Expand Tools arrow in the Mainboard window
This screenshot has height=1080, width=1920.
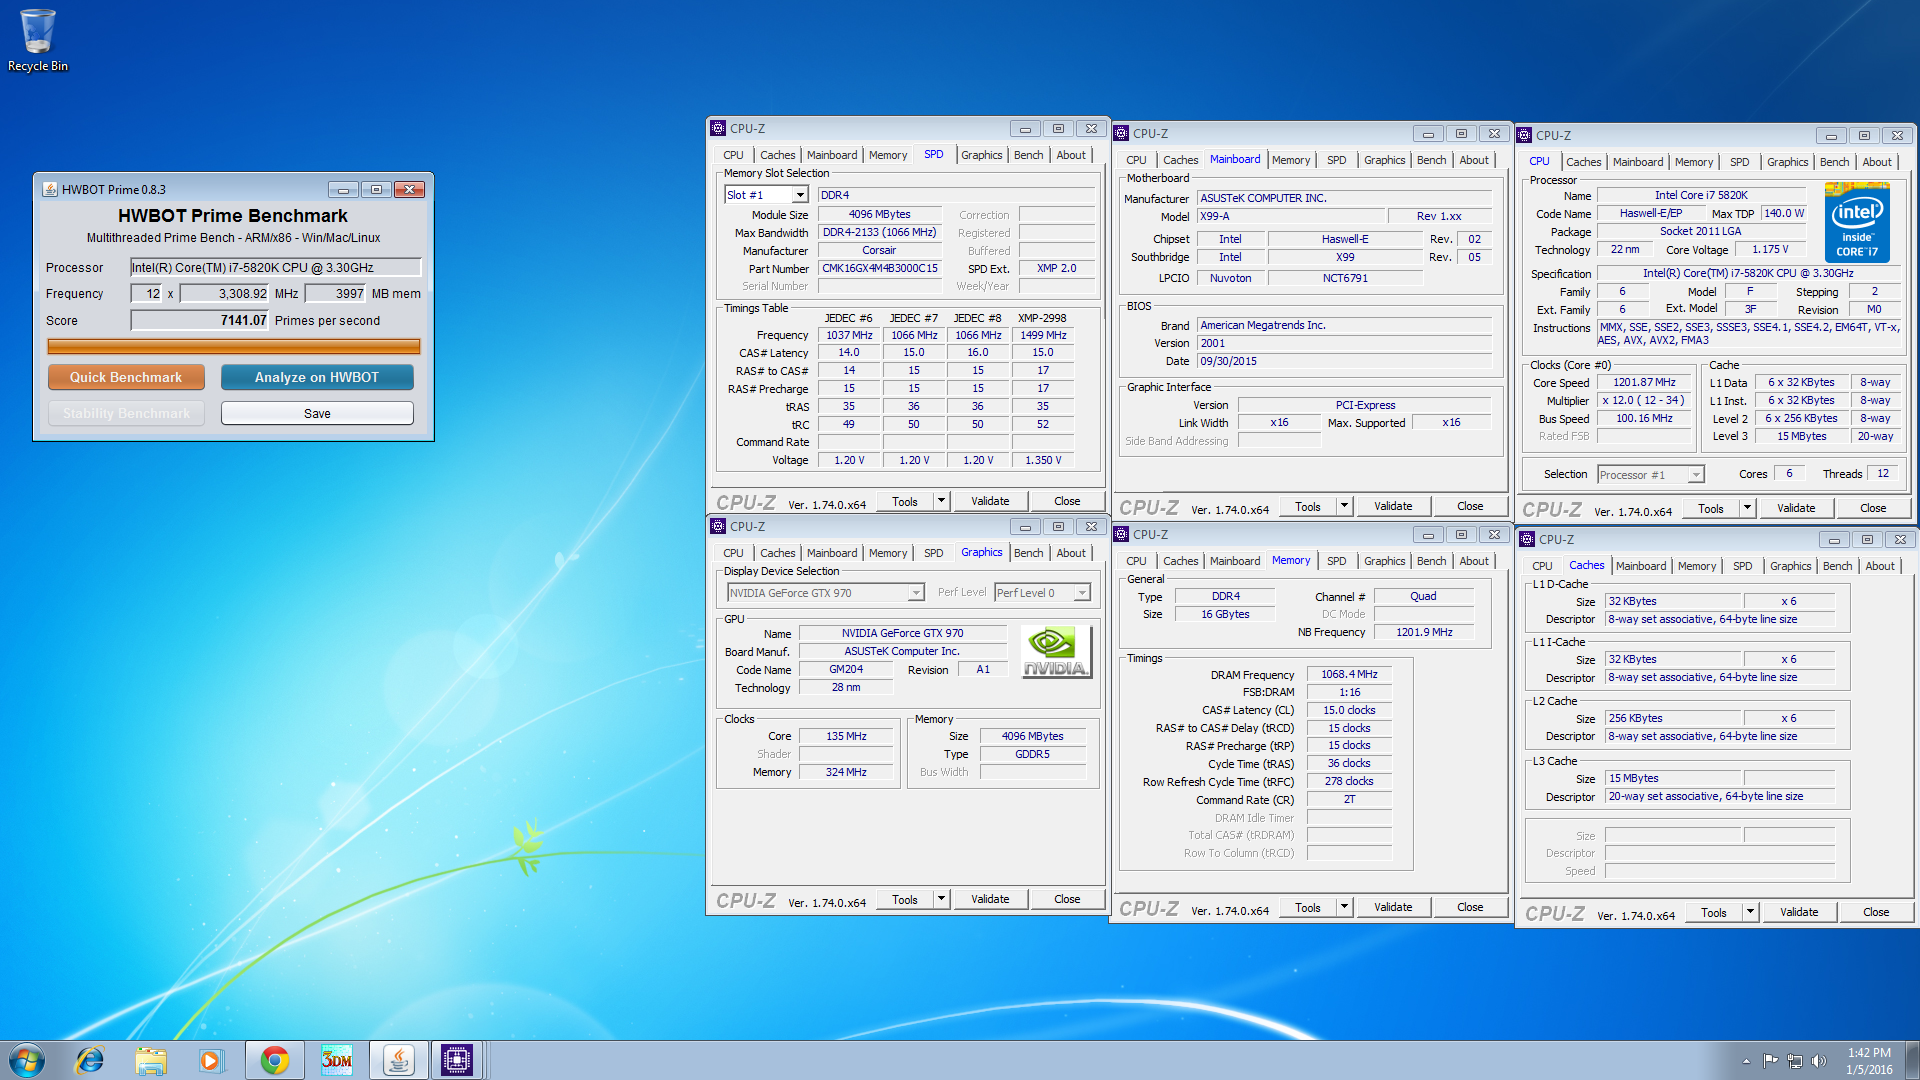[1344, 506]
